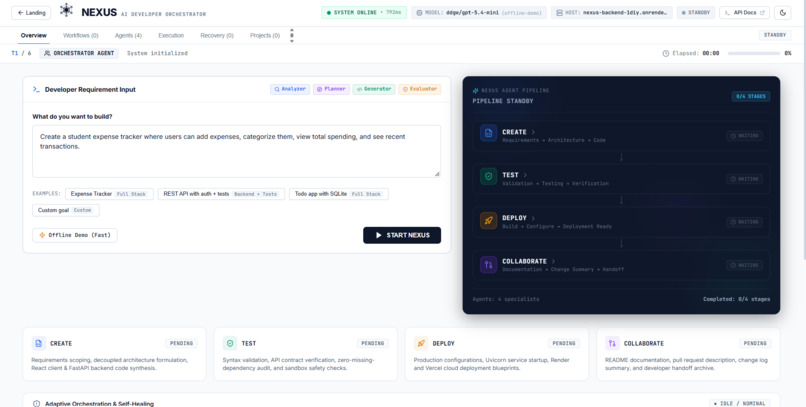
Task: Click the CREATE card document icon
Action: pyautogui.click(x=39, y=343)
